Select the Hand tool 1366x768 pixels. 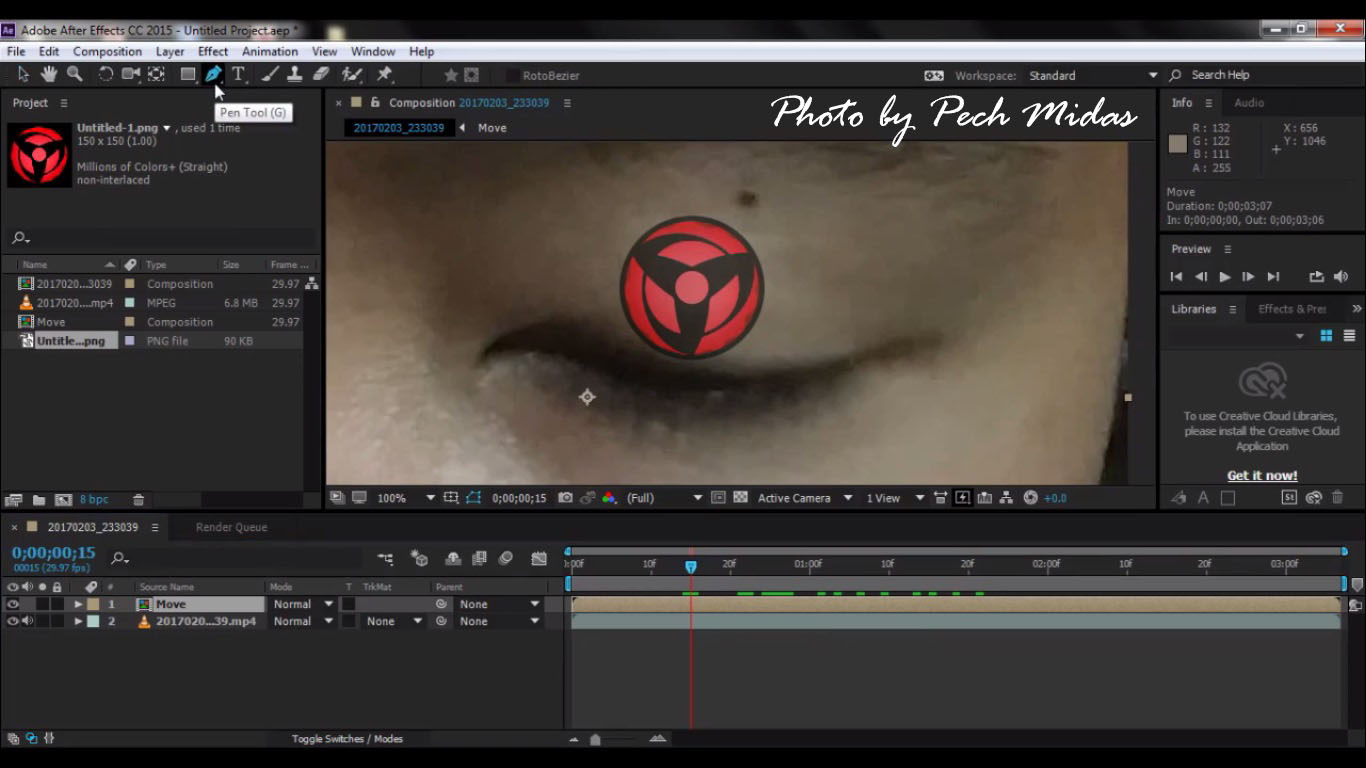click(48, 74)
